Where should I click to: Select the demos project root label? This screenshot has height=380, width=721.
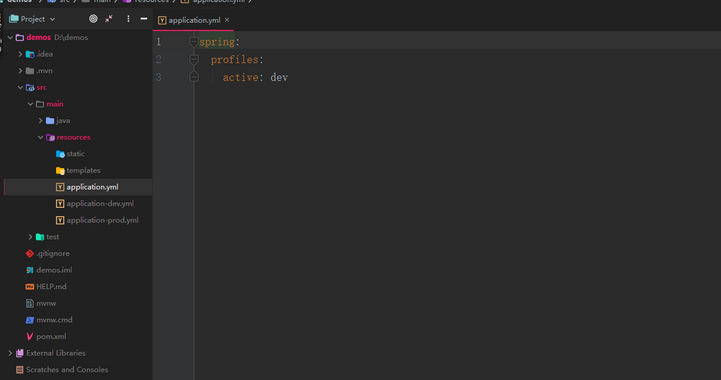pyautogui.click(x=39, y=37)
